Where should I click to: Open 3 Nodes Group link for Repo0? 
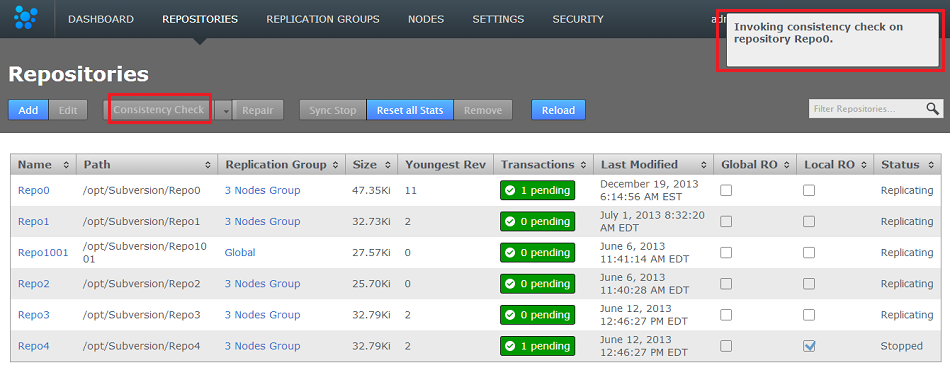coord(262,190)
